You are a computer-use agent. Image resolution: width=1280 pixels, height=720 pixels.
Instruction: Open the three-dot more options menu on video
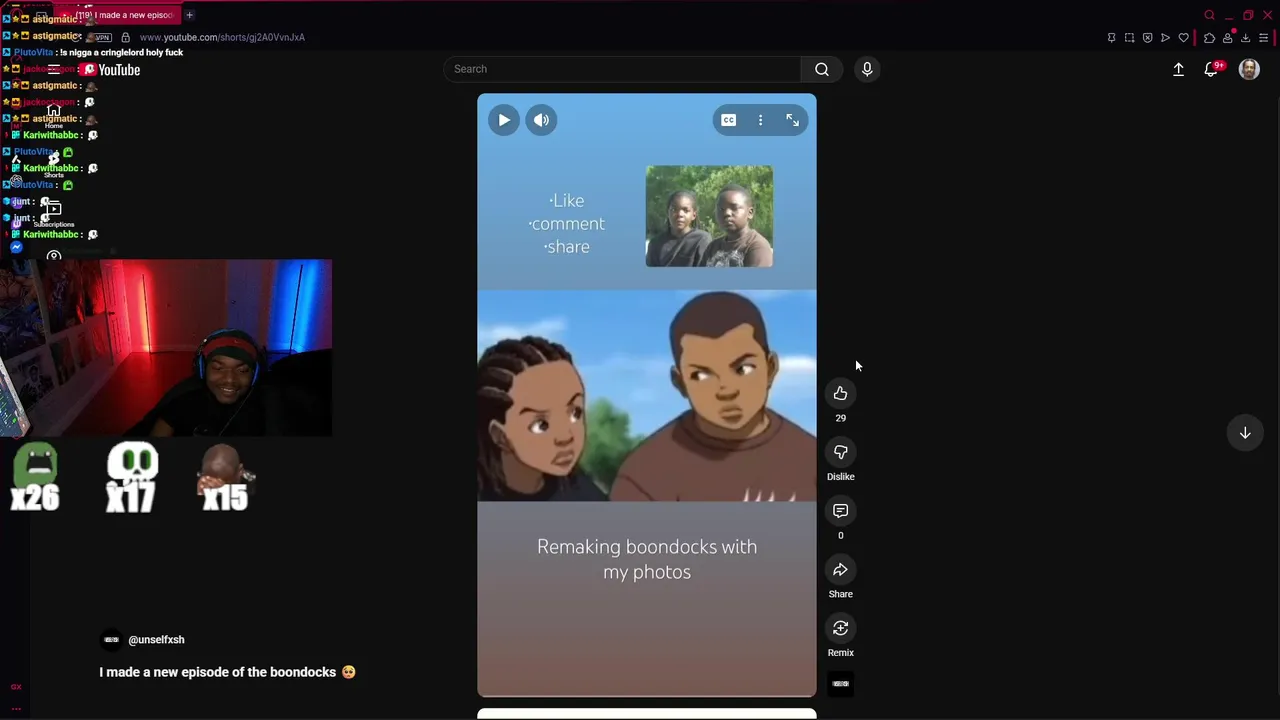(x=760, y=120)
